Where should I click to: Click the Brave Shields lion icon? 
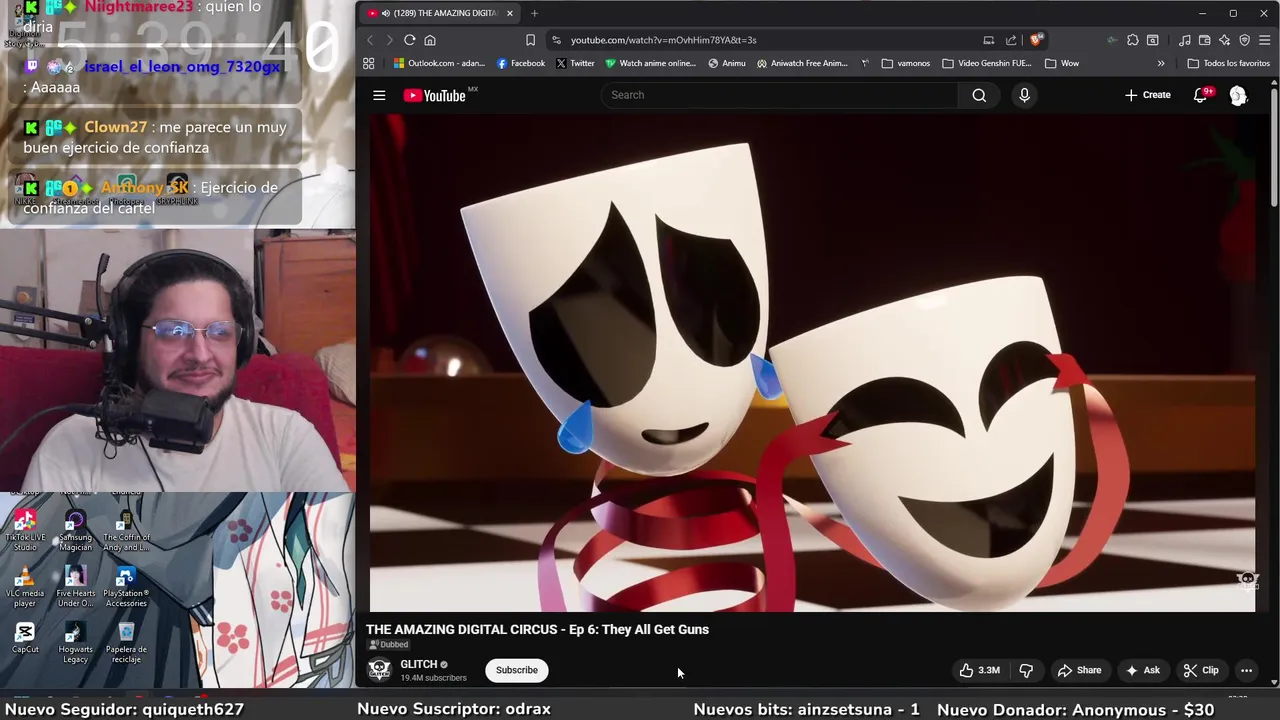1037,40
